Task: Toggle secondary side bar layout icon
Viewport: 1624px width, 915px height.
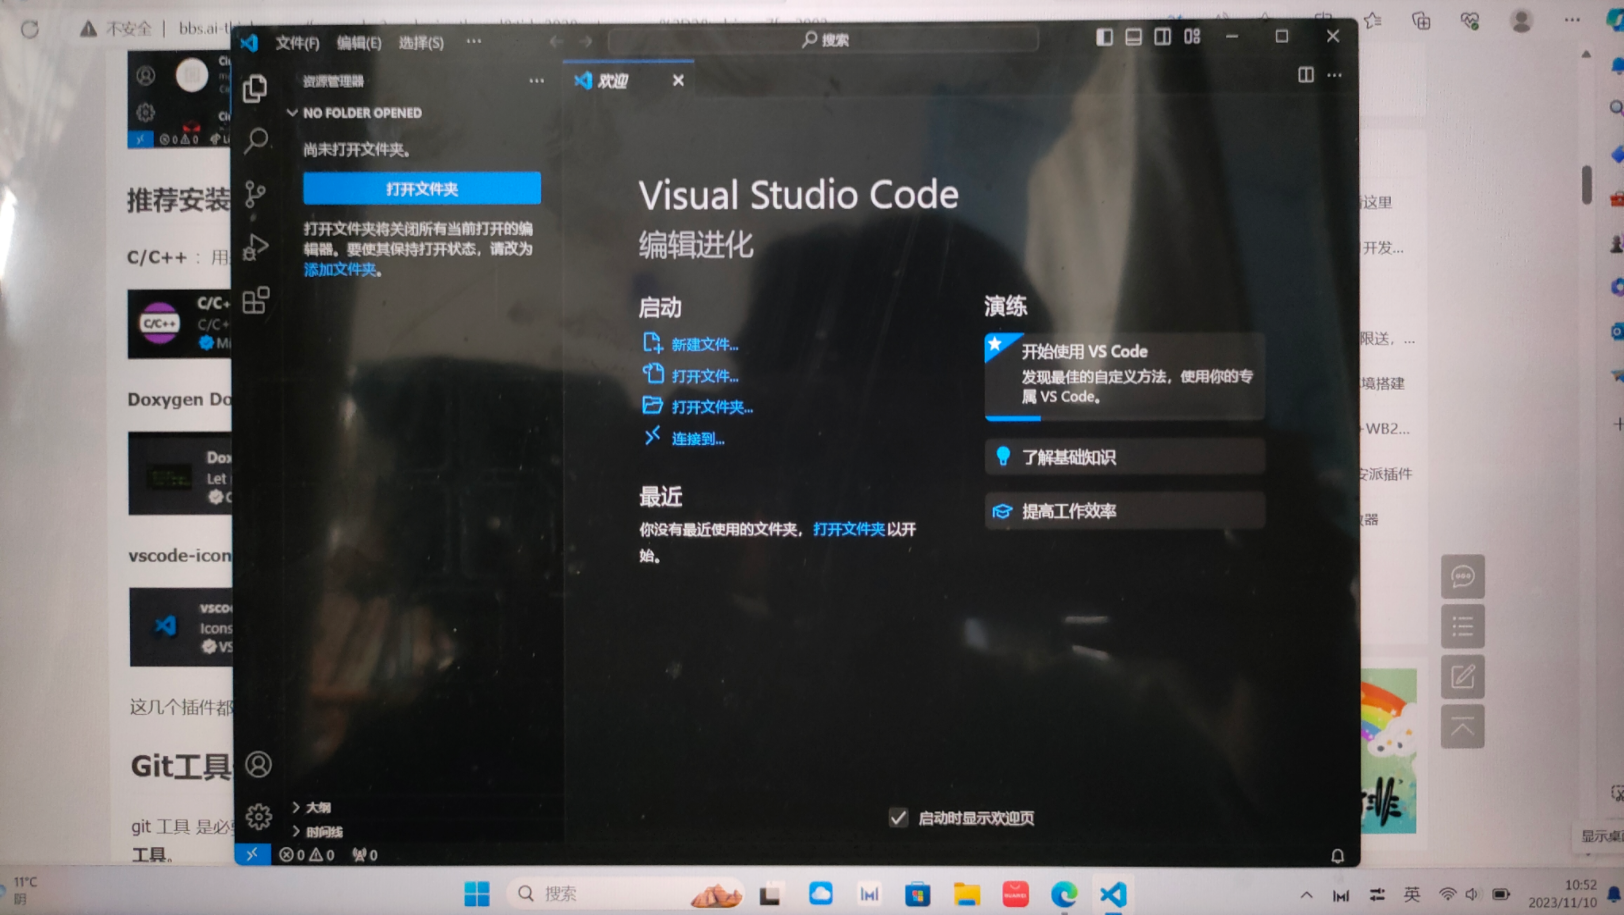Action: coord(1162,36)
